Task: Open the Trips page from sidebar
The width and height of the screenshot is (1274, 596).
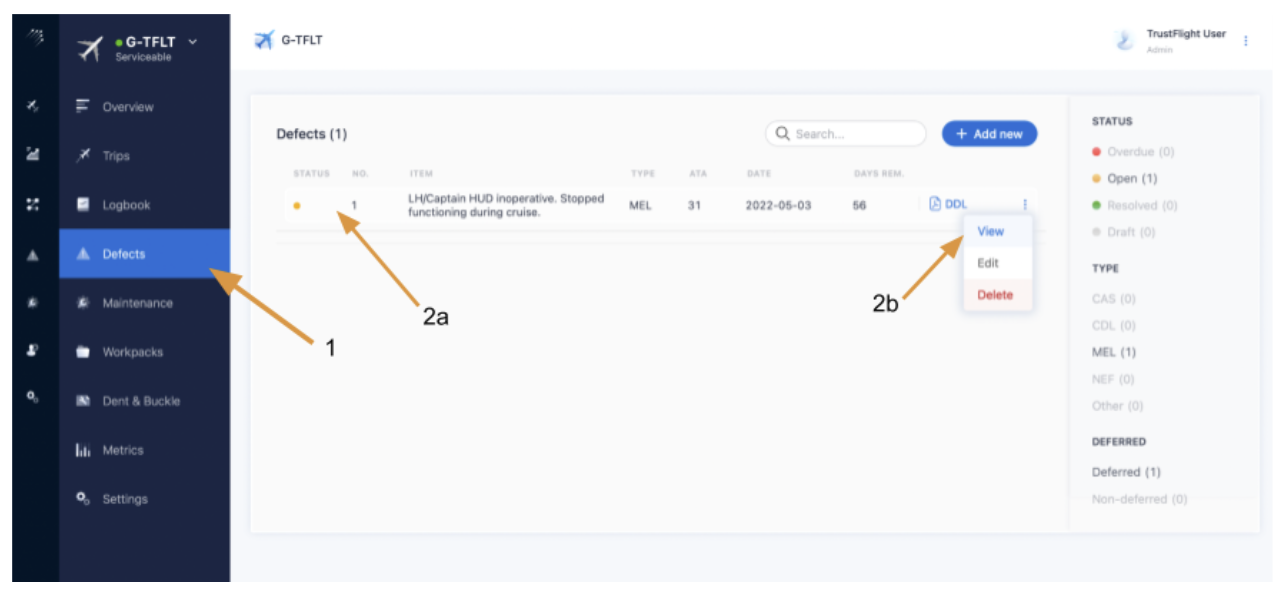Action: pos(116,156)
